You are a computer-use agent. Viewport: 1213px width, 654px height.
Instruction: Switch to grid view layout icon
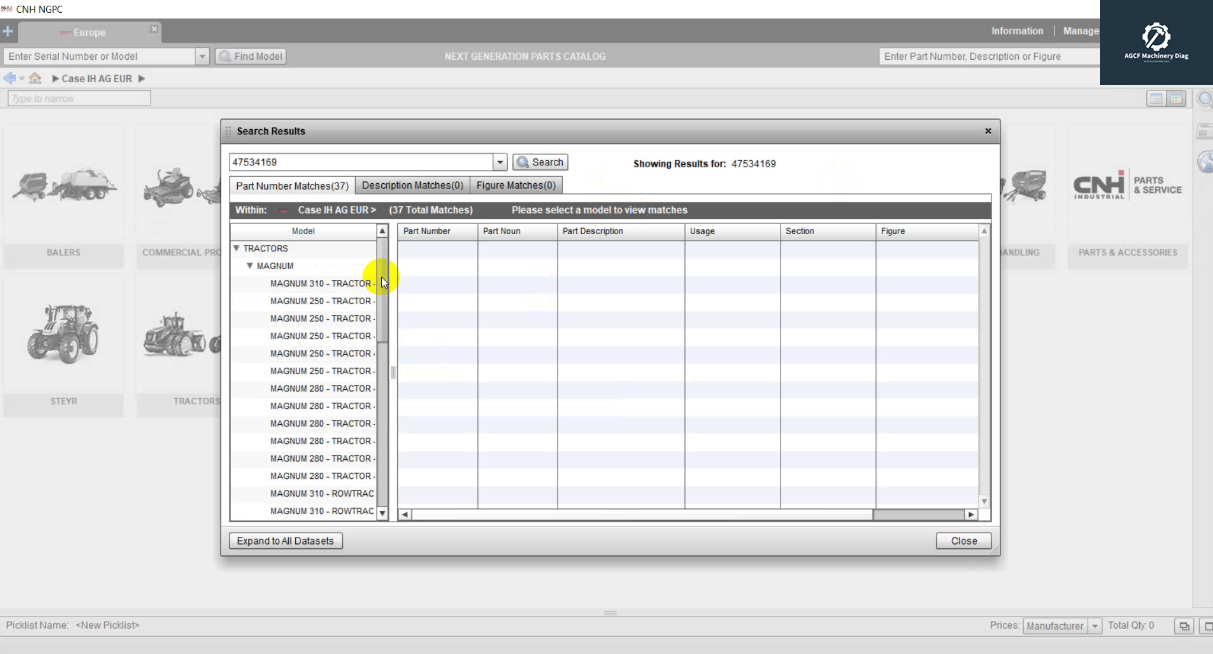[x=1176, y=99]
